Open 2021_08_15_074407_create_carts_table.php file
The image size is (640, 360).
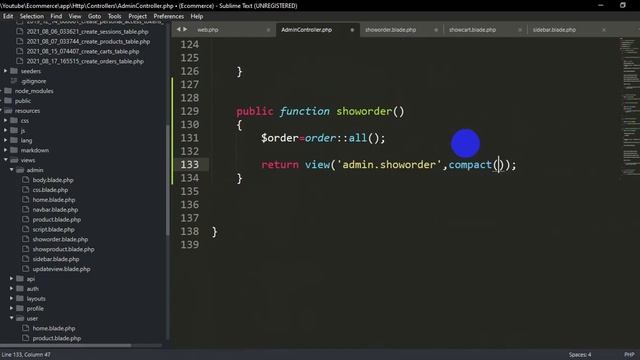pos(83,51)
